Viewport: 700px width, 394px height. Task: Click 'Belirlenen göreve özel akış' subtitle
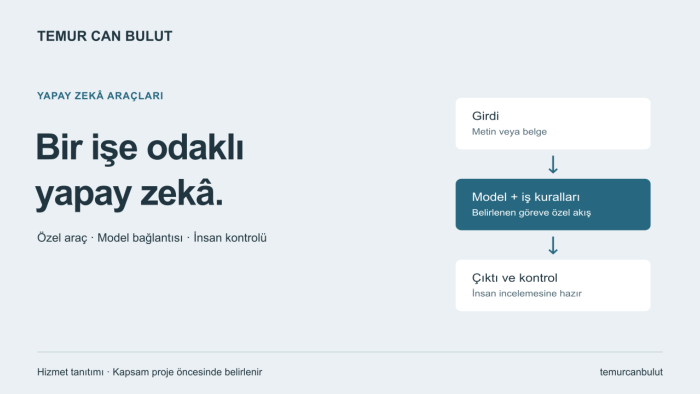(531, 213)
